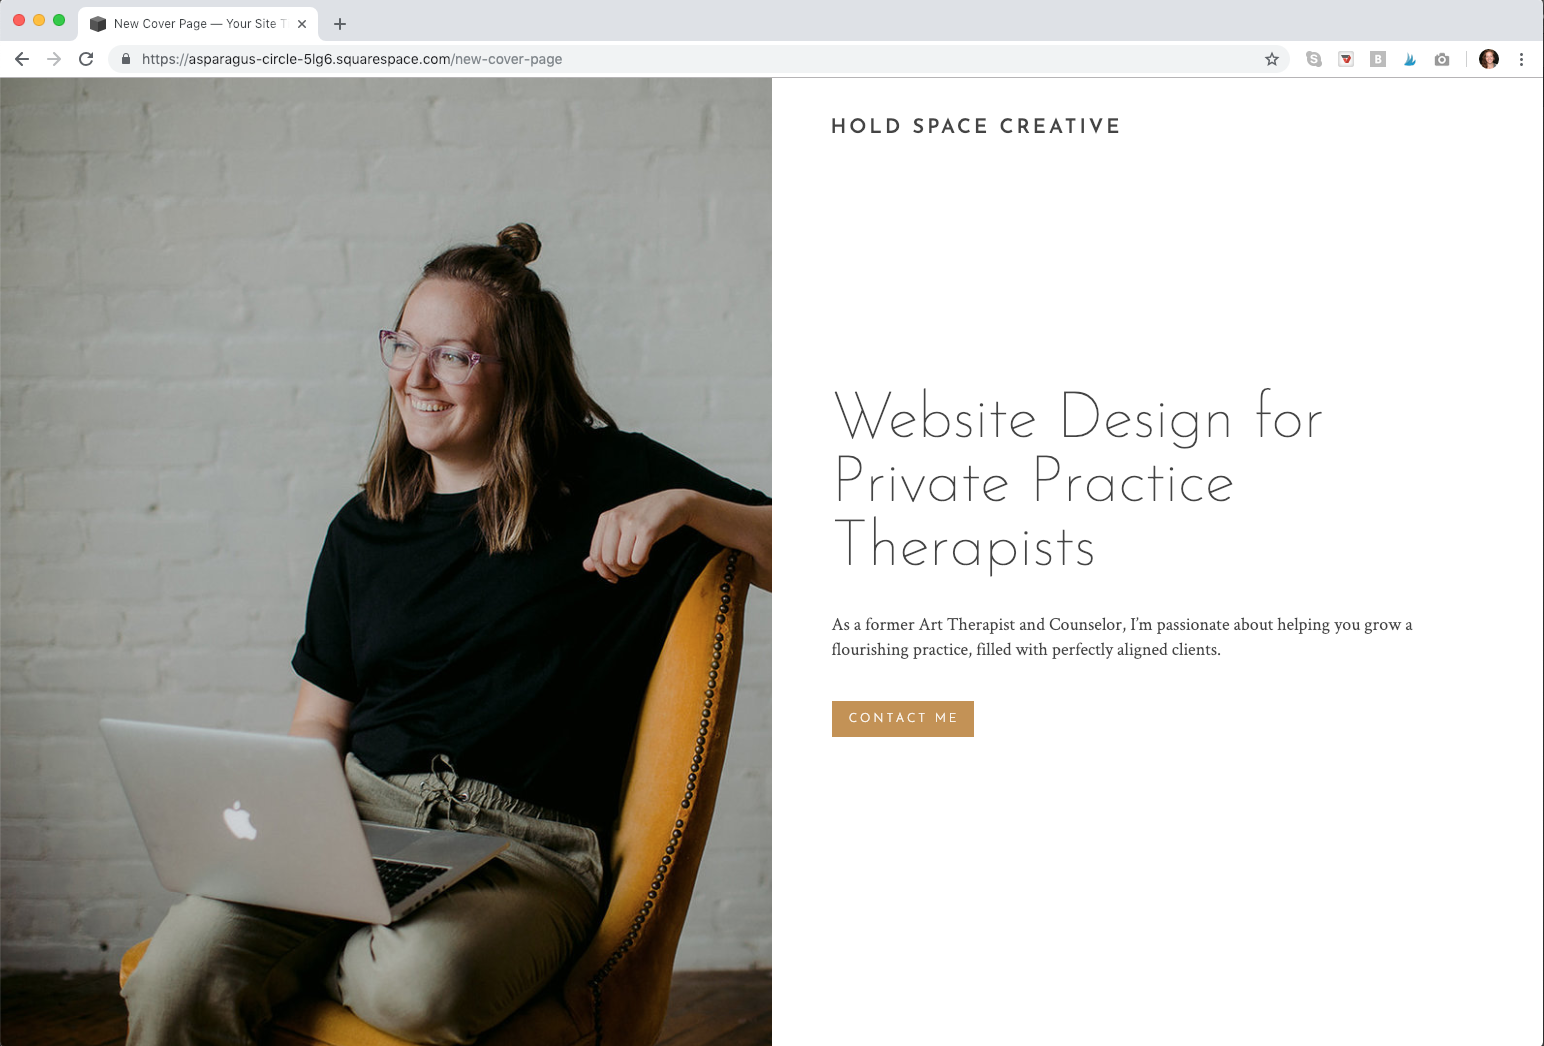Click the CONTACT ME button

(x=903, y=719)
